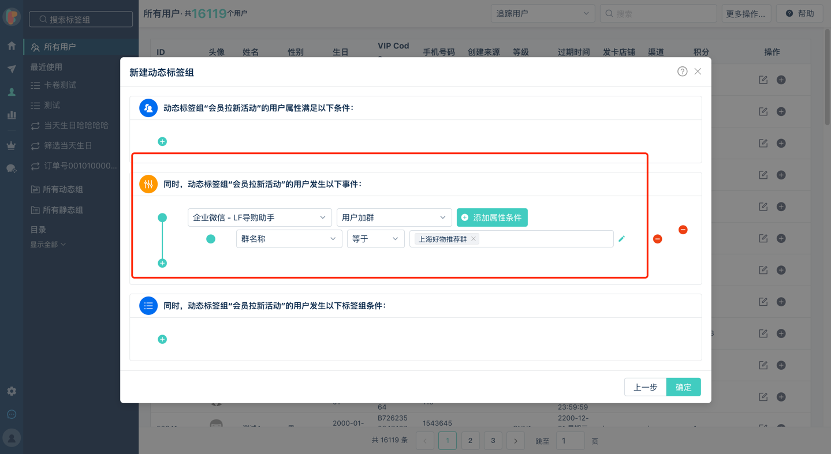Click the 上一步 previous step button

point(644,387)
